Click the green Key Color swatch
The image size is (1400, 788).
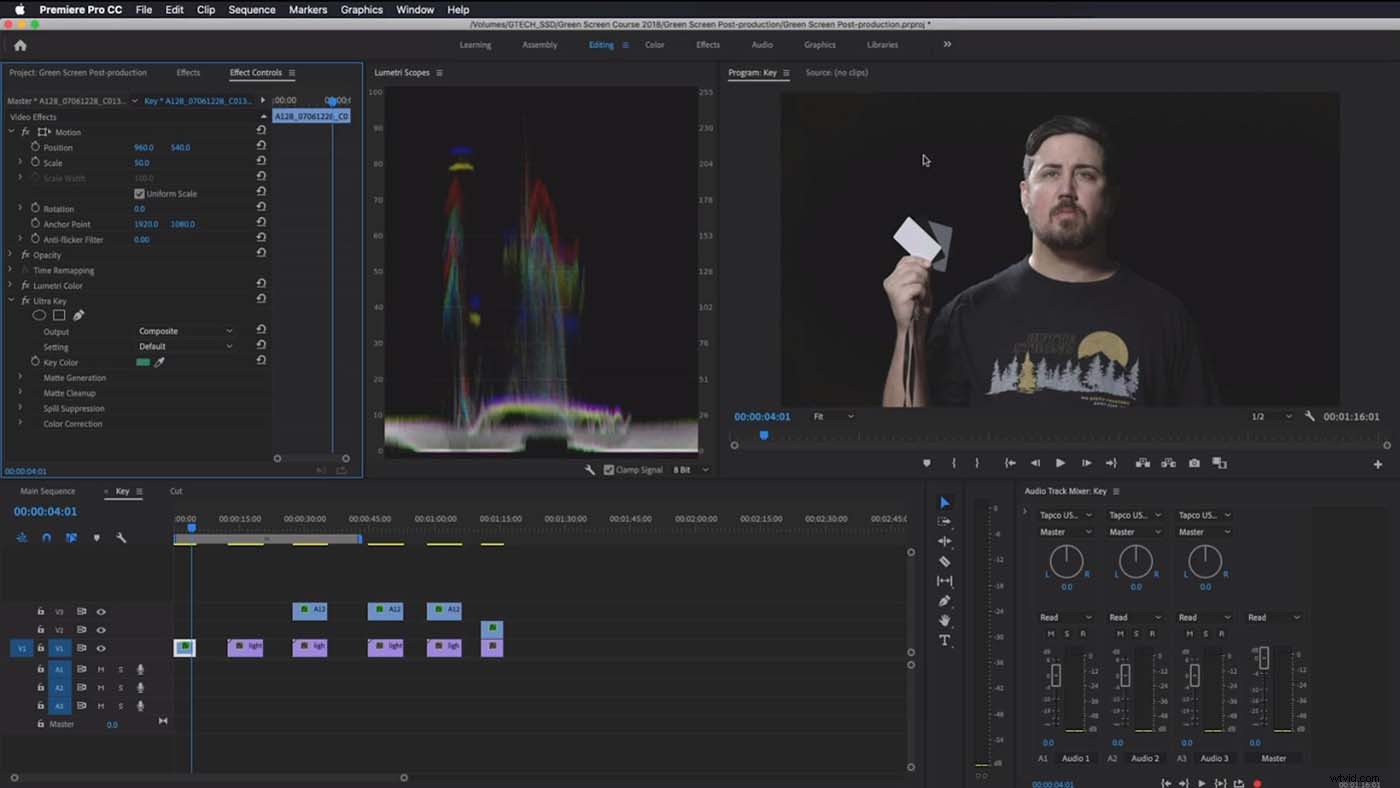[x=144, y=362]
